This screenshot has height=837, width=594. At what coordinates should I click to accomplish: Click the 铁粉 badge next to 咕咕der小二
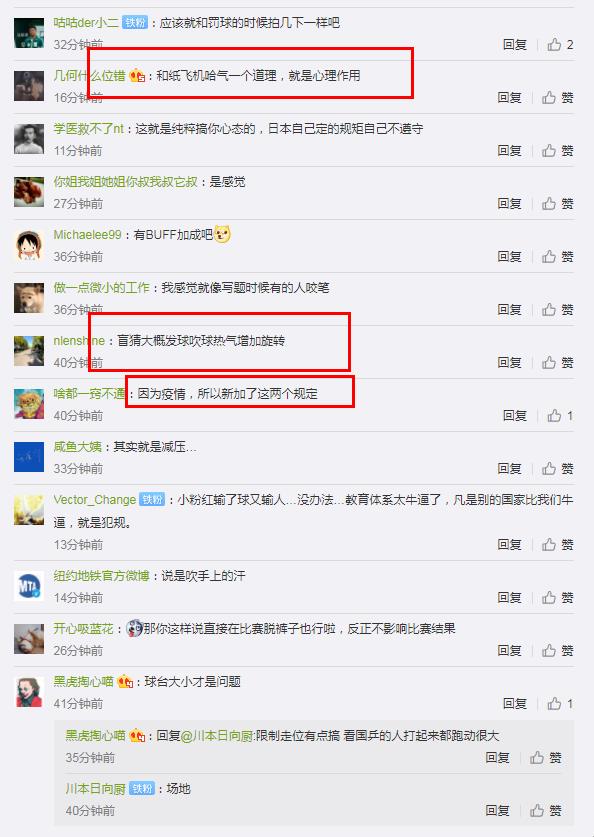point(134,23)
